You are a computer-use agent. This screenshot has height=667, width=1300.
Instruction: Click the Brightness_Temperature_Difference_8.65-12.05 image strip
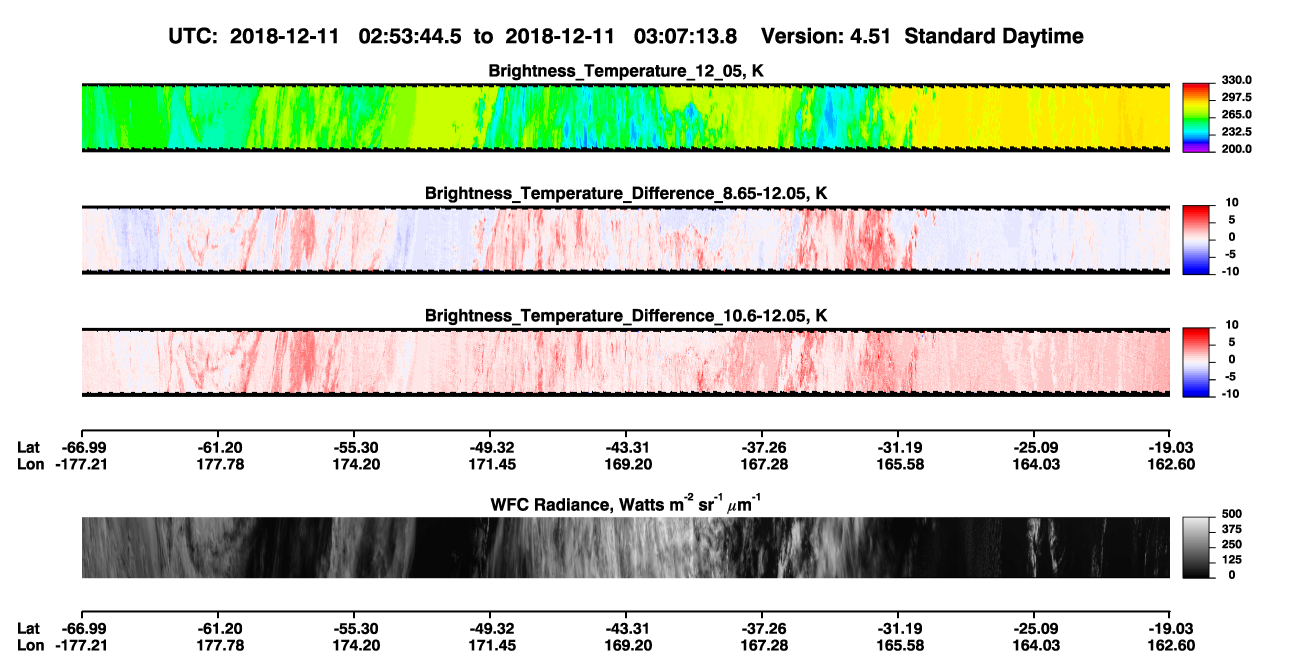[x=626, y=239]
